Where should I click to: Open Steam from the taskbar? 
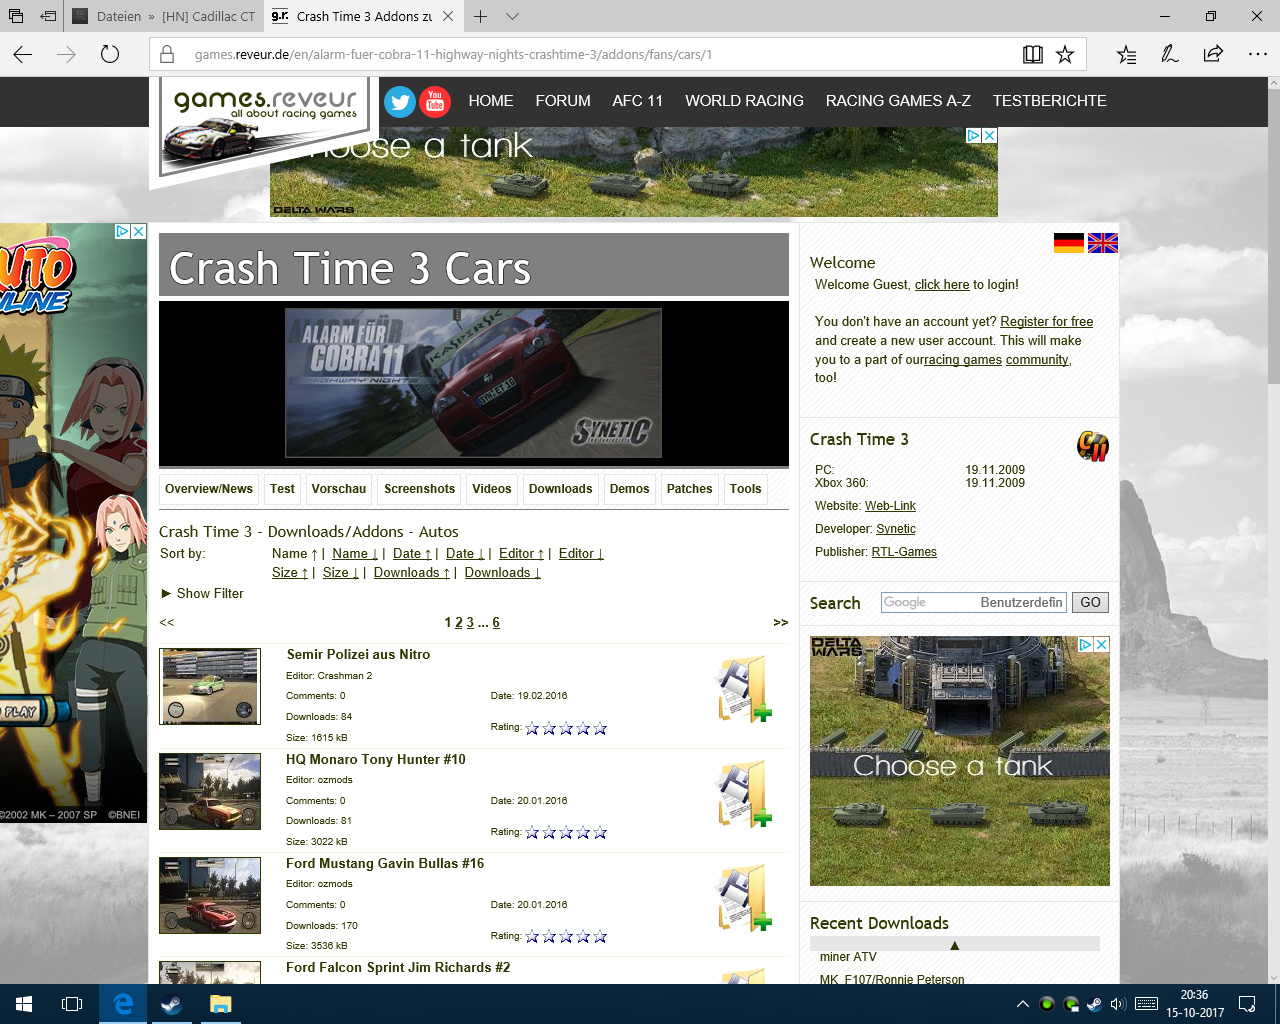coord(171,1004)
